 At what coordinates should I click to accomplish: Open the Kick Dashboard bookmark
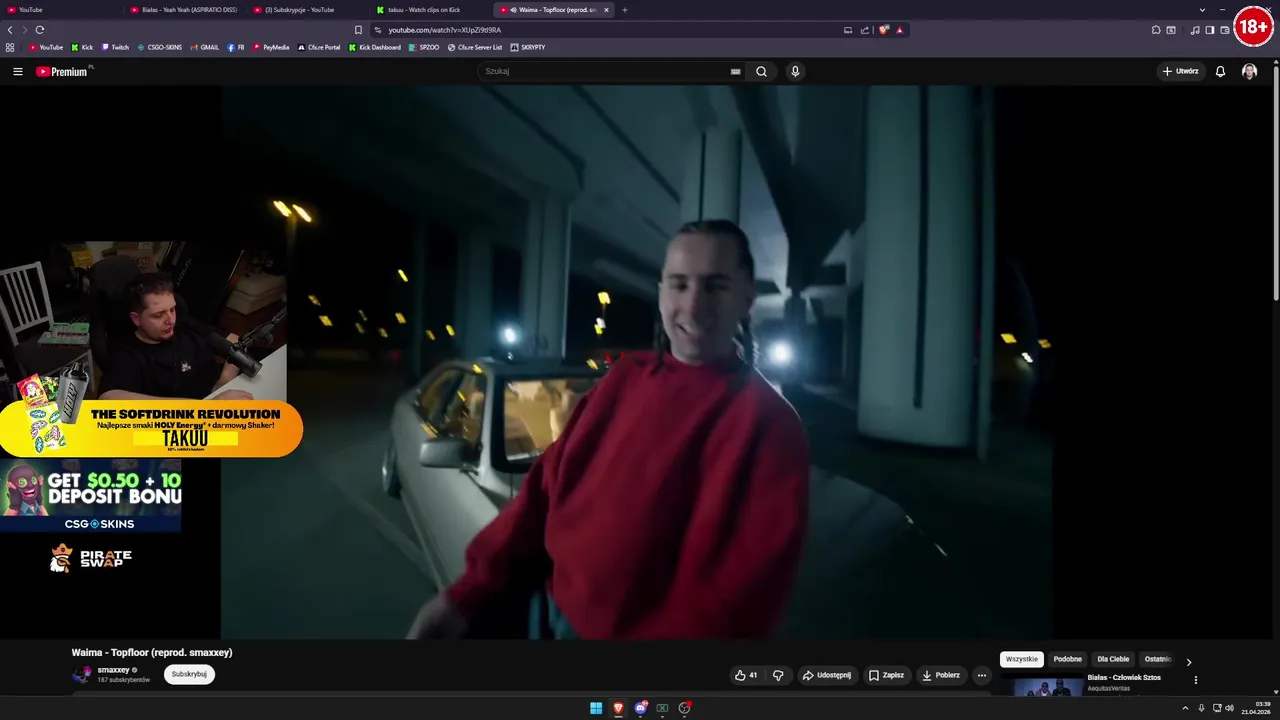(375, 47)
